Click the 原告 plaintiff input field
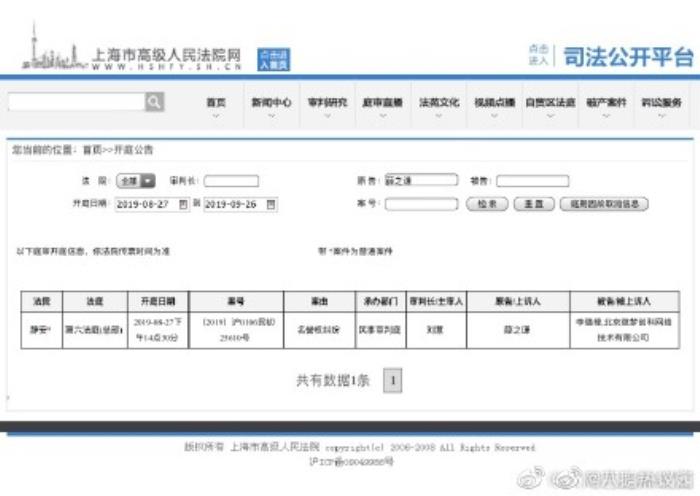Screen dimensions: 700x496 tap(420, 181)
